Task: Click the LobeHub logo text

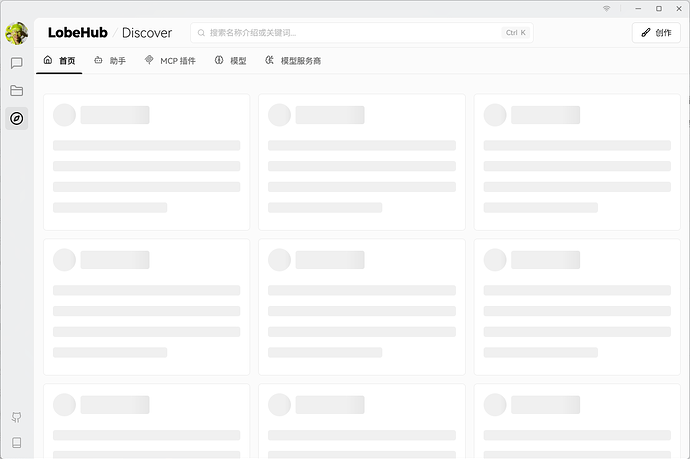Action: (x=77, y=33)
